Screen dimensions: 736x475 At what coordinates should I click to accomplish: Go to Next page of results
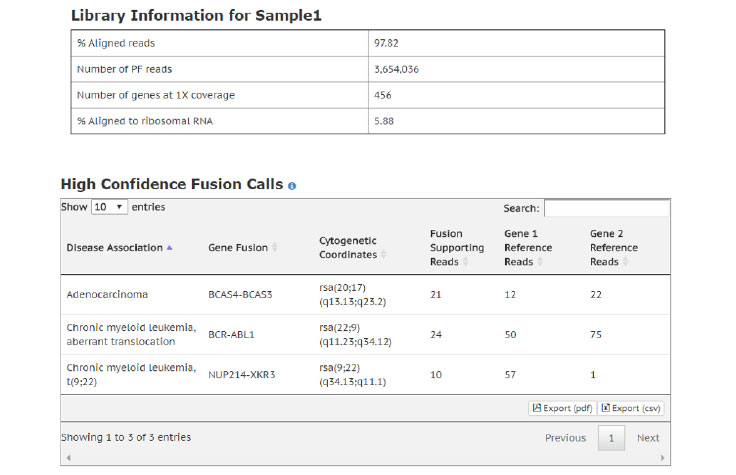click(648, 438)
